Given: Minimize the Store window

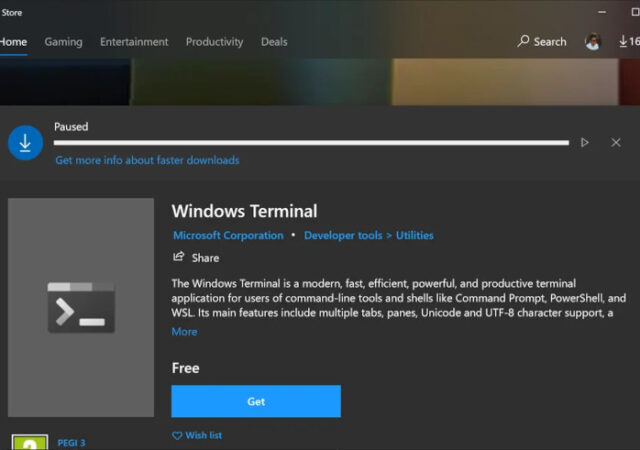Looking at the screenshot, I should [x=602, y=12].
